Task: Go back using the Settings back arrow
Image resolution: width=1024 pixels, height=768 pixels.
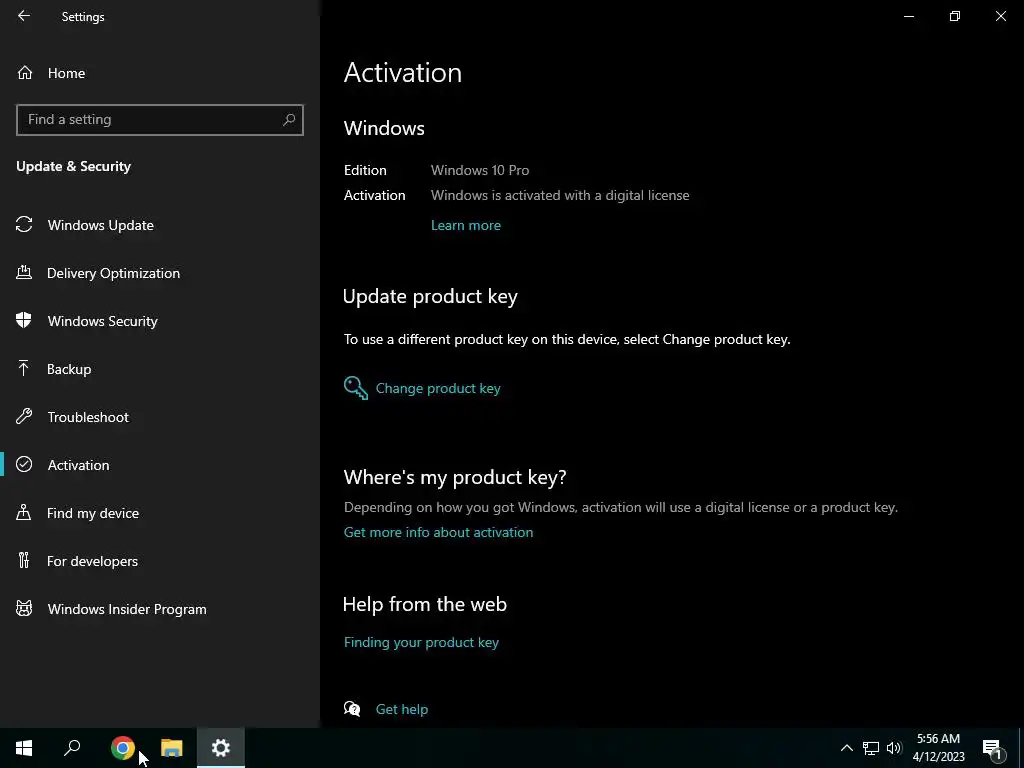Action: pos(24,16)
